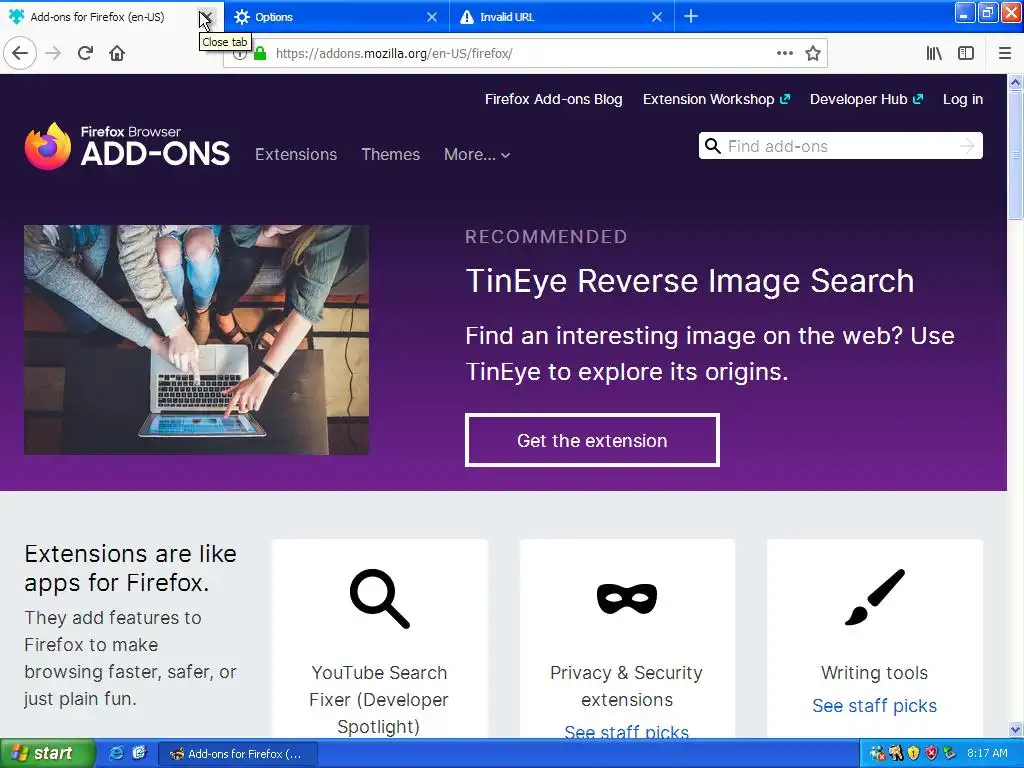Click the Privacy & Security mask icon
Screen dimensions: 1024x768
pos(627,598)
